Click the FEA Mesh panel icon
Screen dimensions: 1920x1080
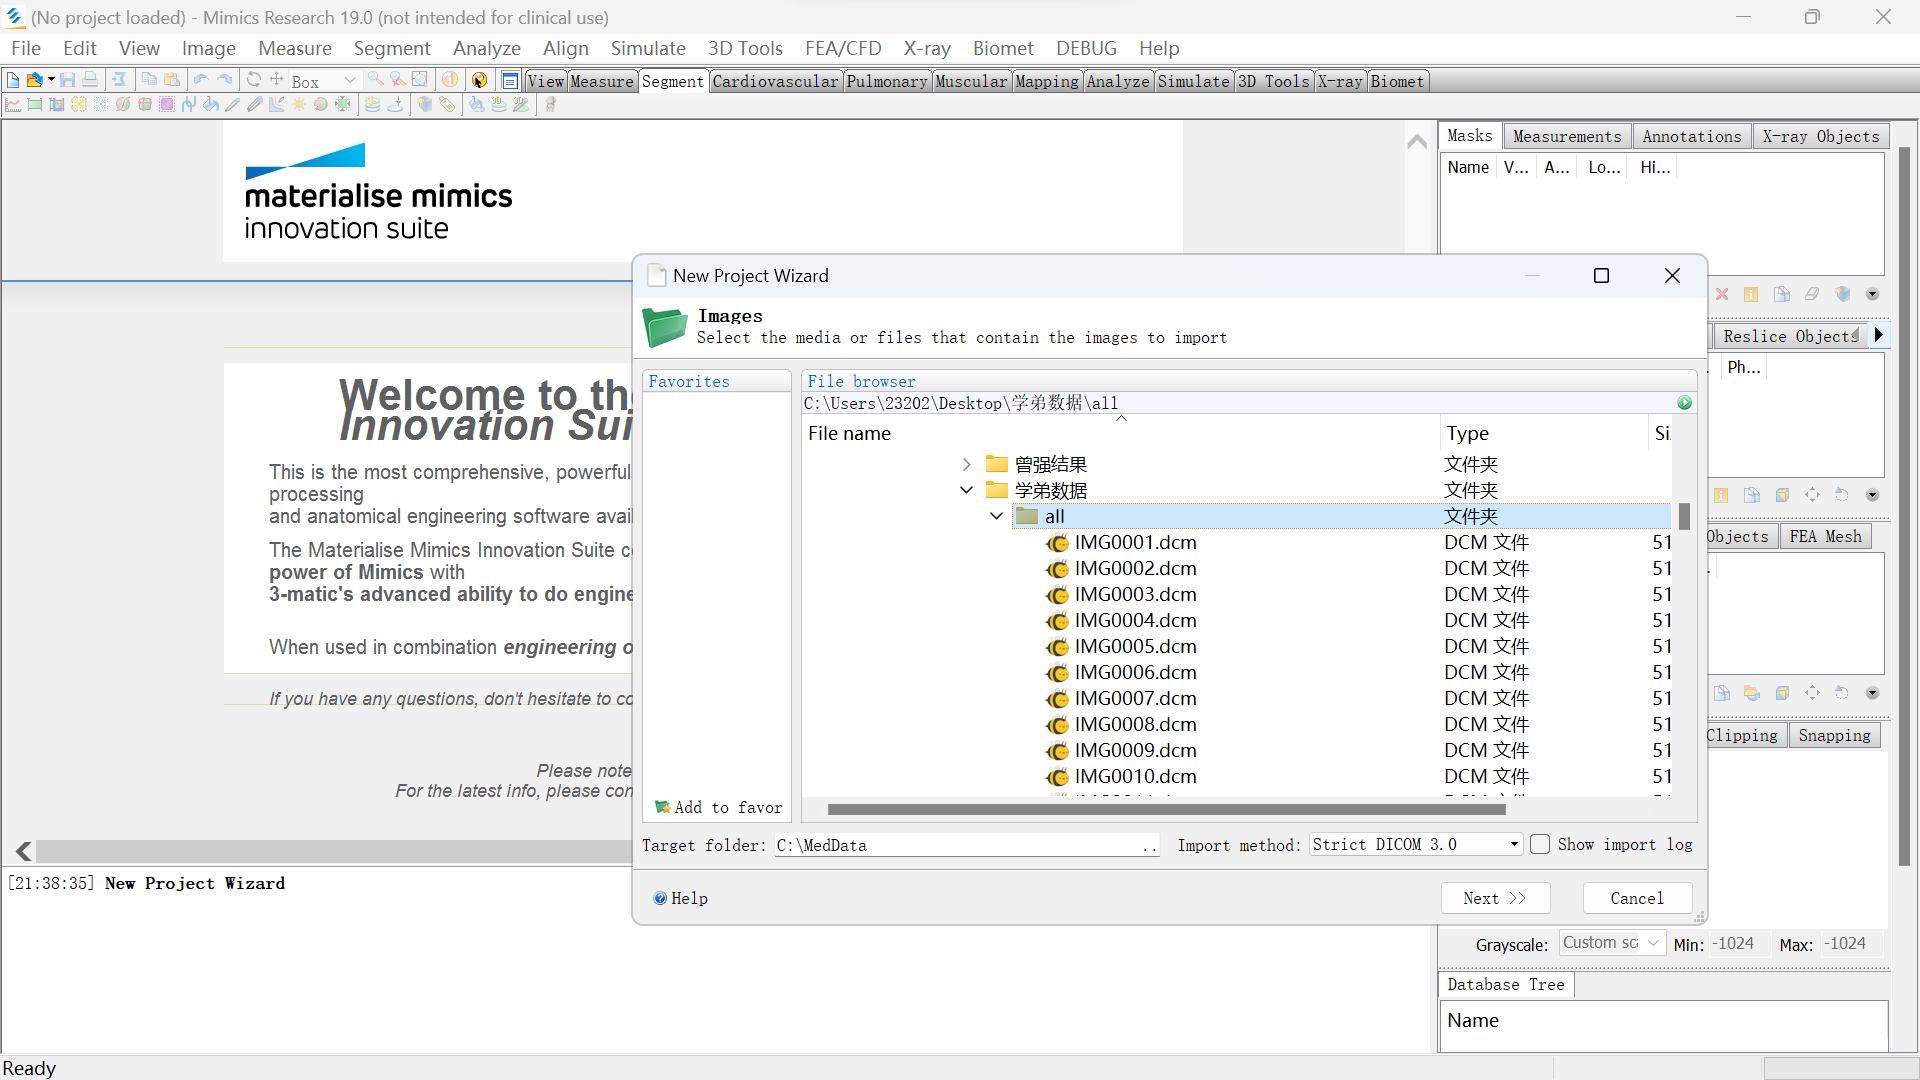[x=1826, y=537]
